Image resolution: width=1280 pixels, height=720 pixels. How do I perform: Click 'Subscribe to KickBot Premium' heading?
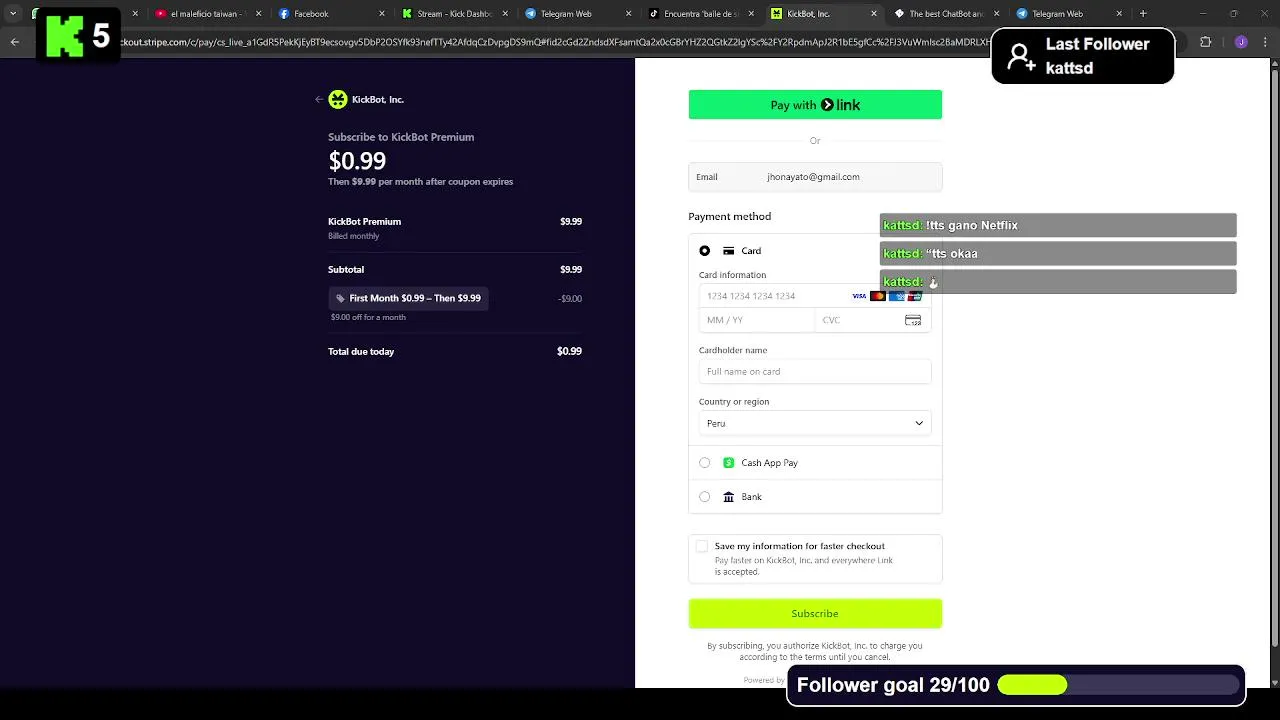point(401,137)
